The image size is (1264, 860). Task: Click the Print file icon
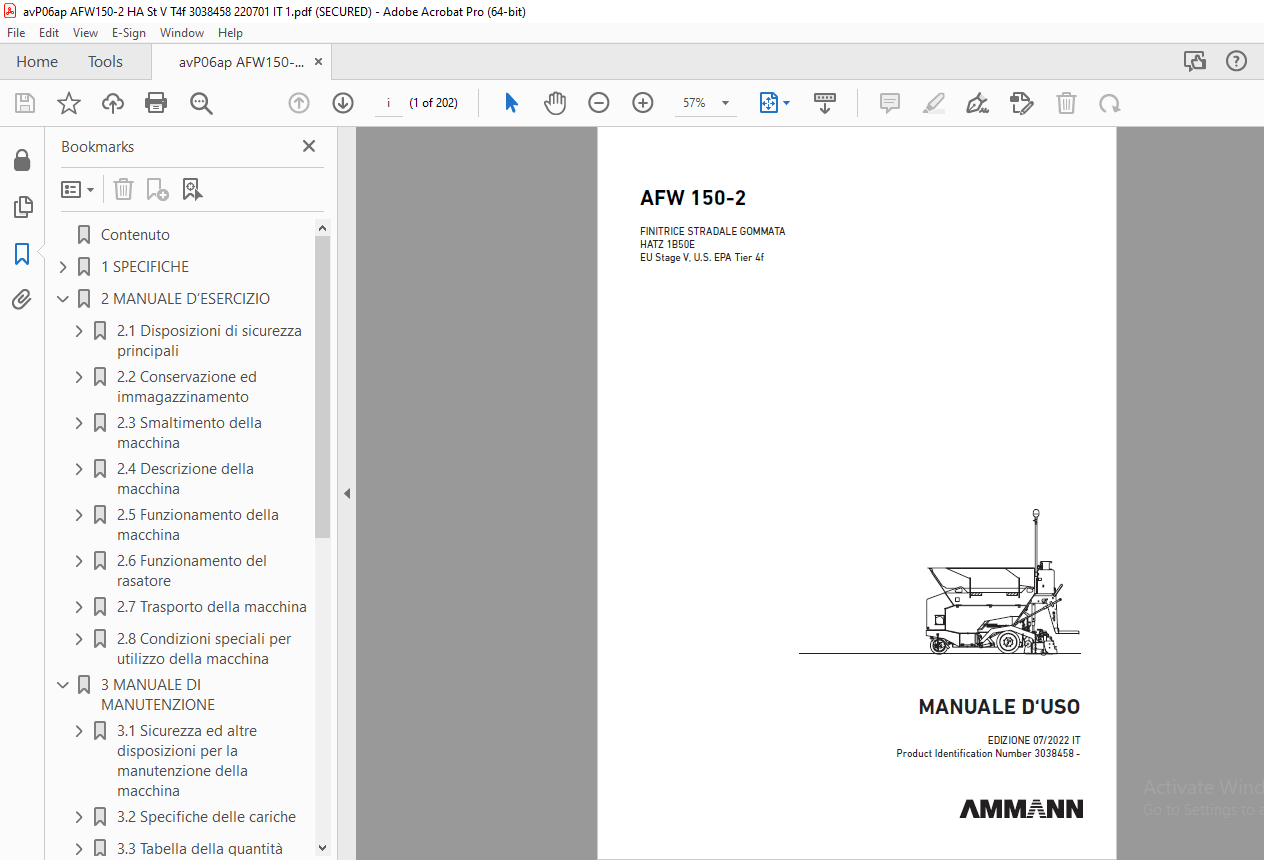pyautogui.click(x=156, y=103)
